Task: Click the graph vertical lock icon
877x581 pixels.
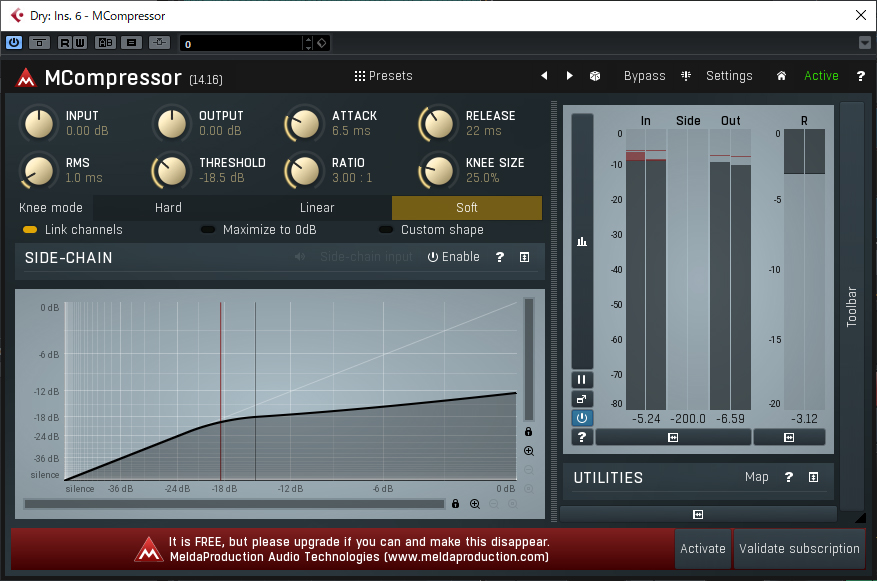Action: [528, 432]
